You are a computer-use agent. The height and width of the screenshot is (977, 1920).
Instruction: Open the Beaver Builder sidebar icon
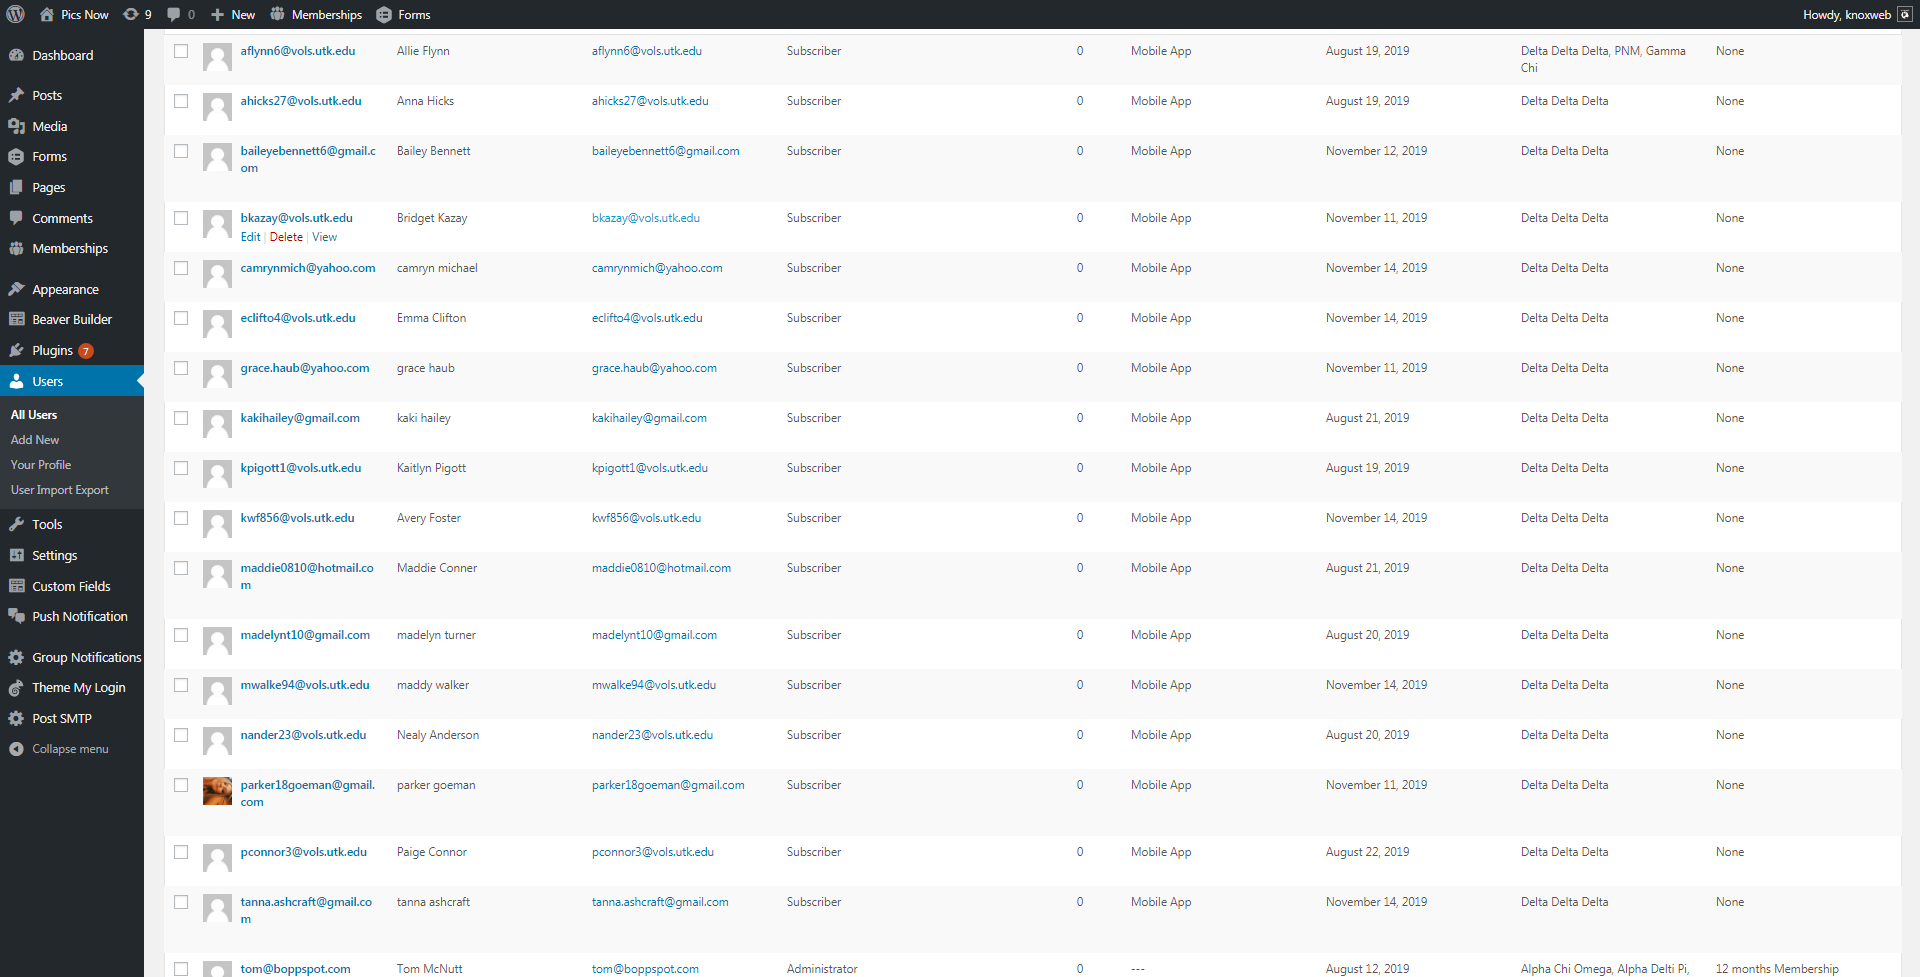point(16,320)
